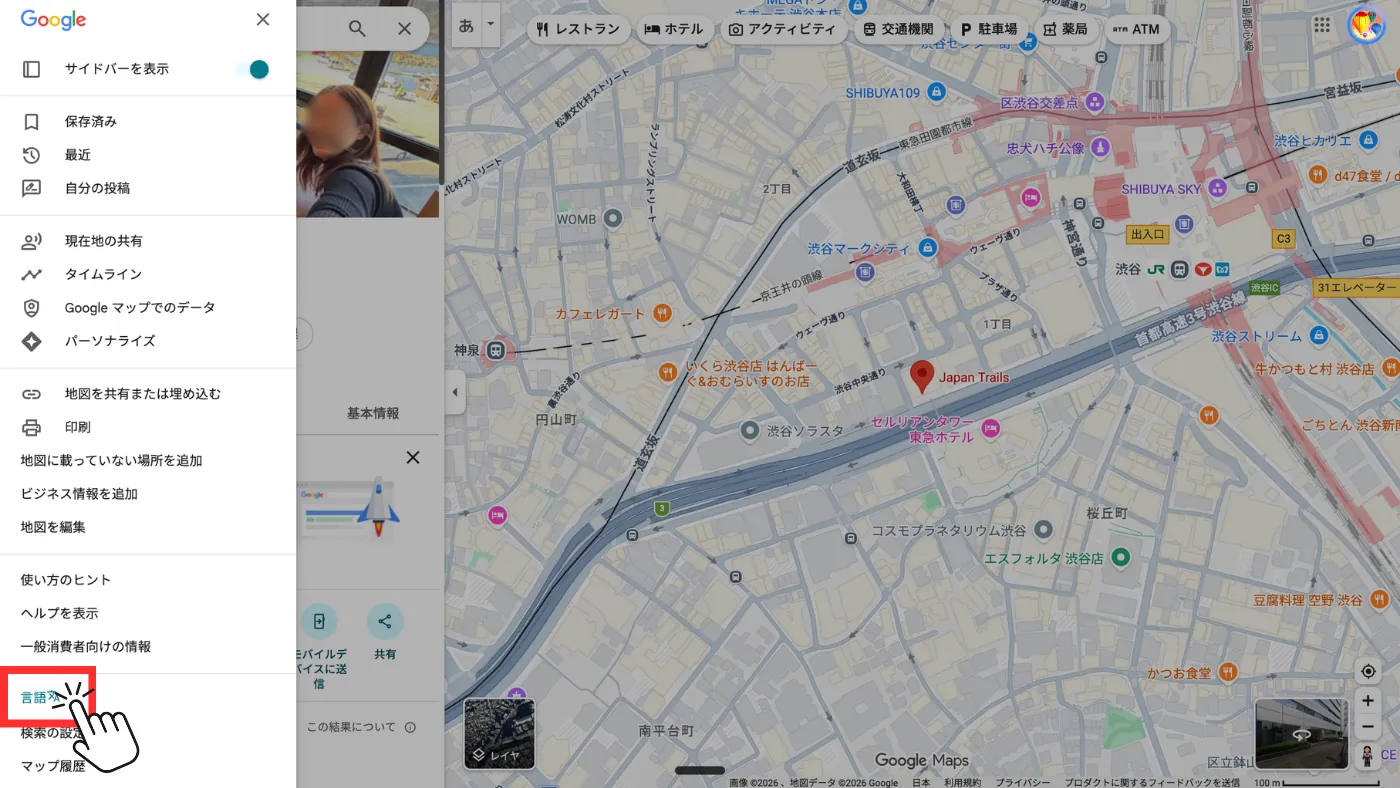
Task: Click the SHIBUYA109 shopping pin
Action: point(936,93)
